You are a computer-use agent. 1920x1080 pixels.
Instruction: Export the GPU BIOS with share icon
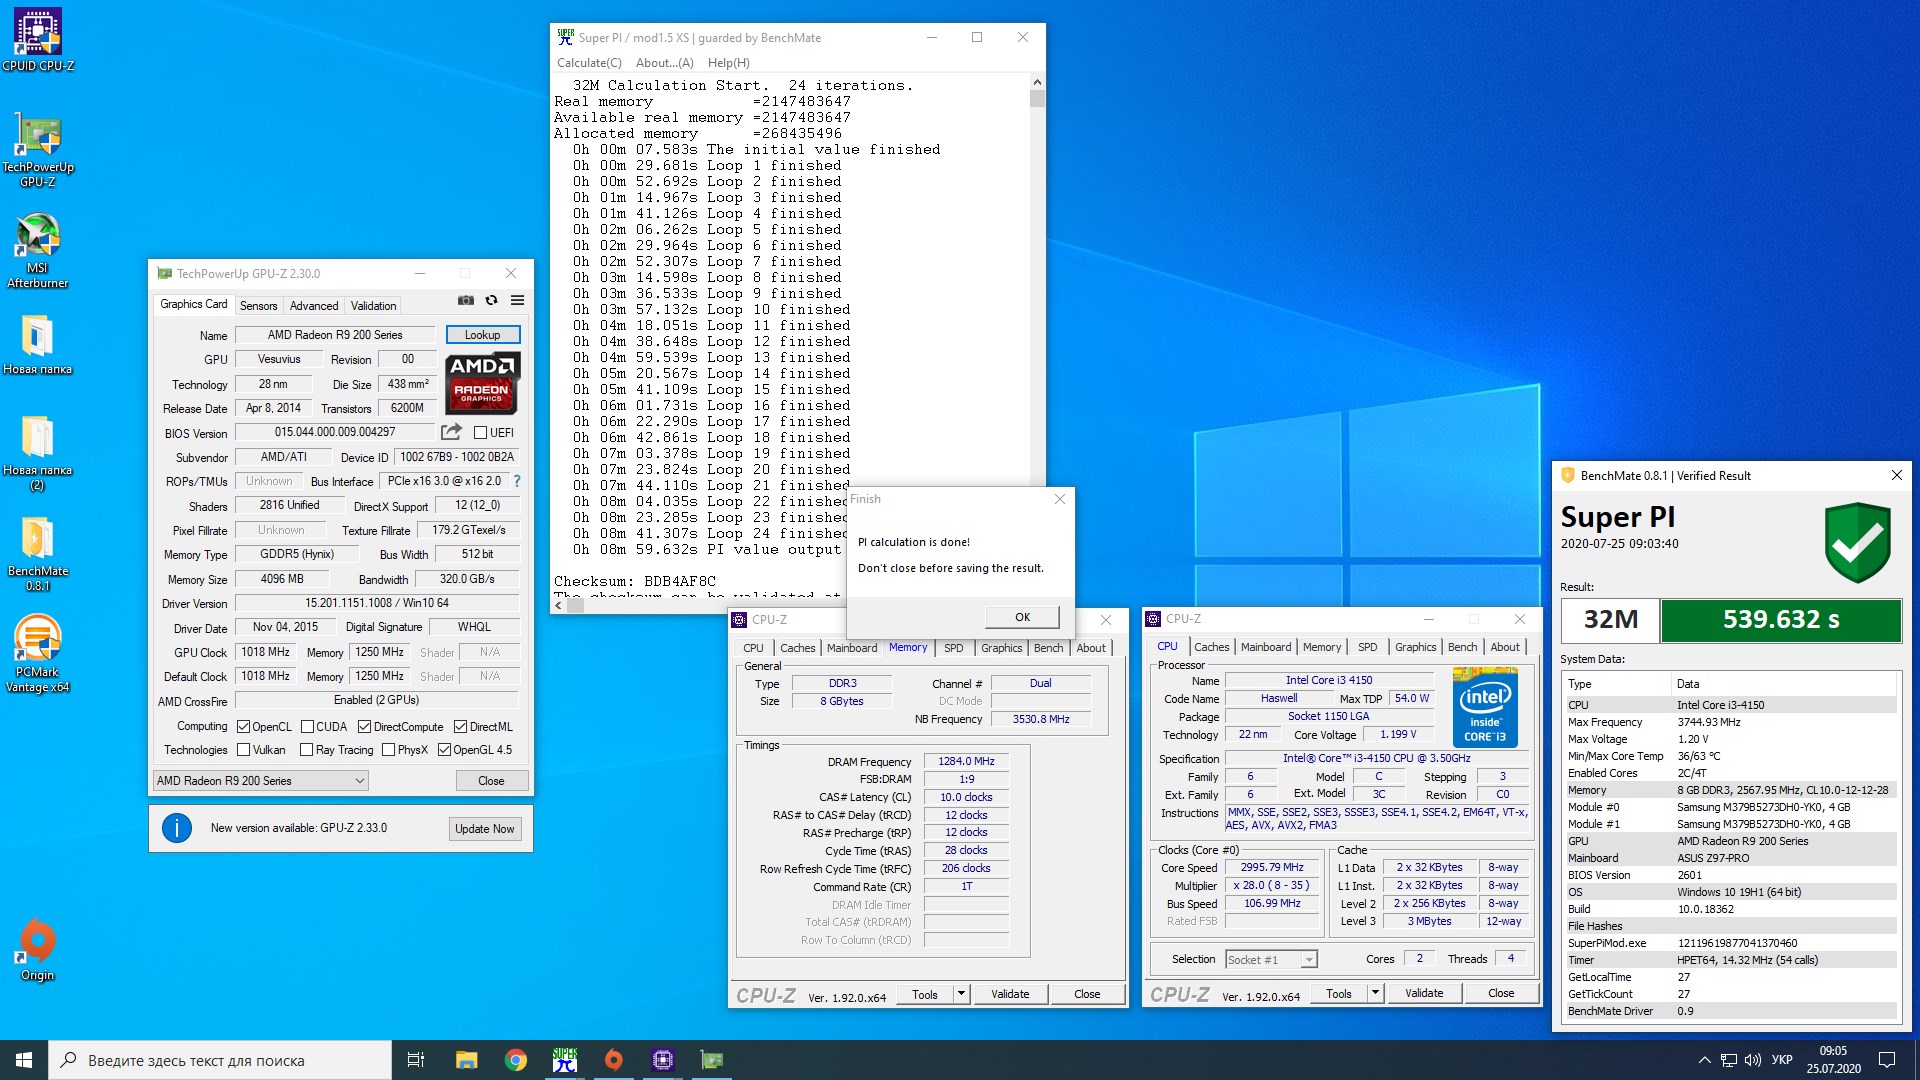pyautogui.click(x=451, y=432)
